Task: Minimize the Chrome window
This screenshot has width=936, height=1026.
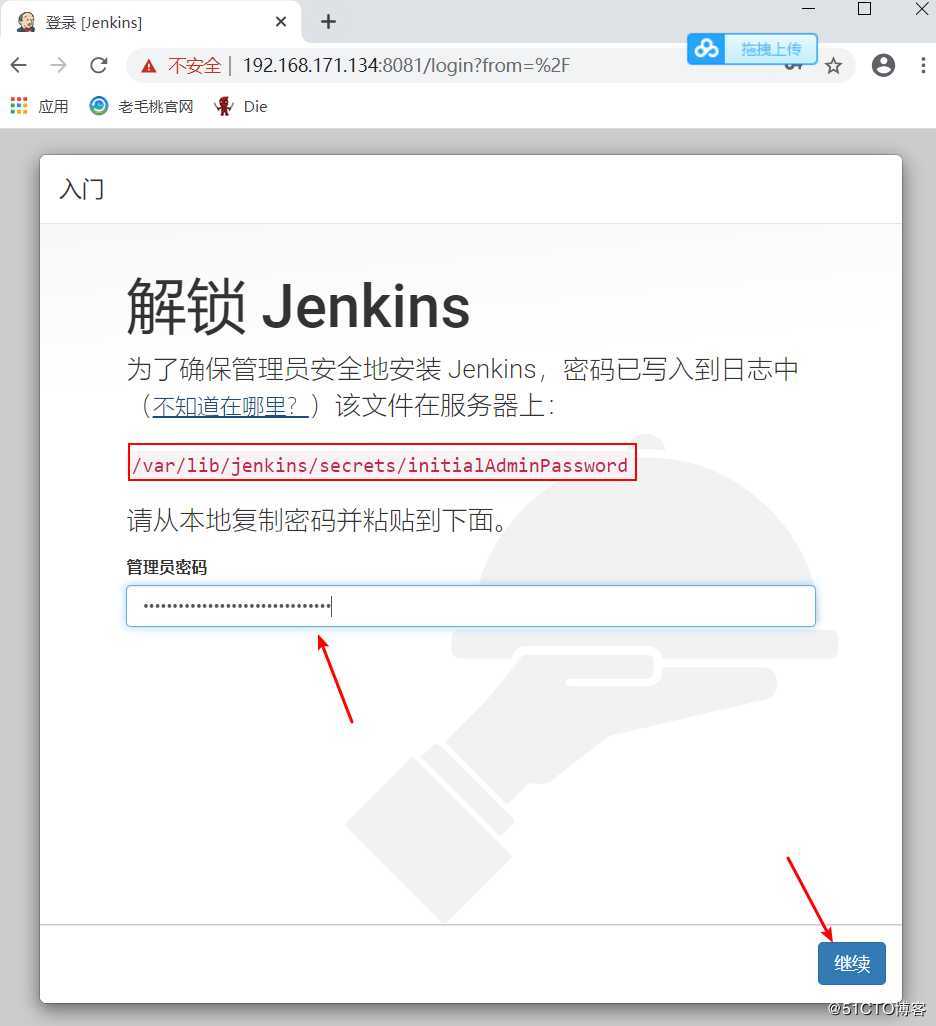Action: point(808,9)
